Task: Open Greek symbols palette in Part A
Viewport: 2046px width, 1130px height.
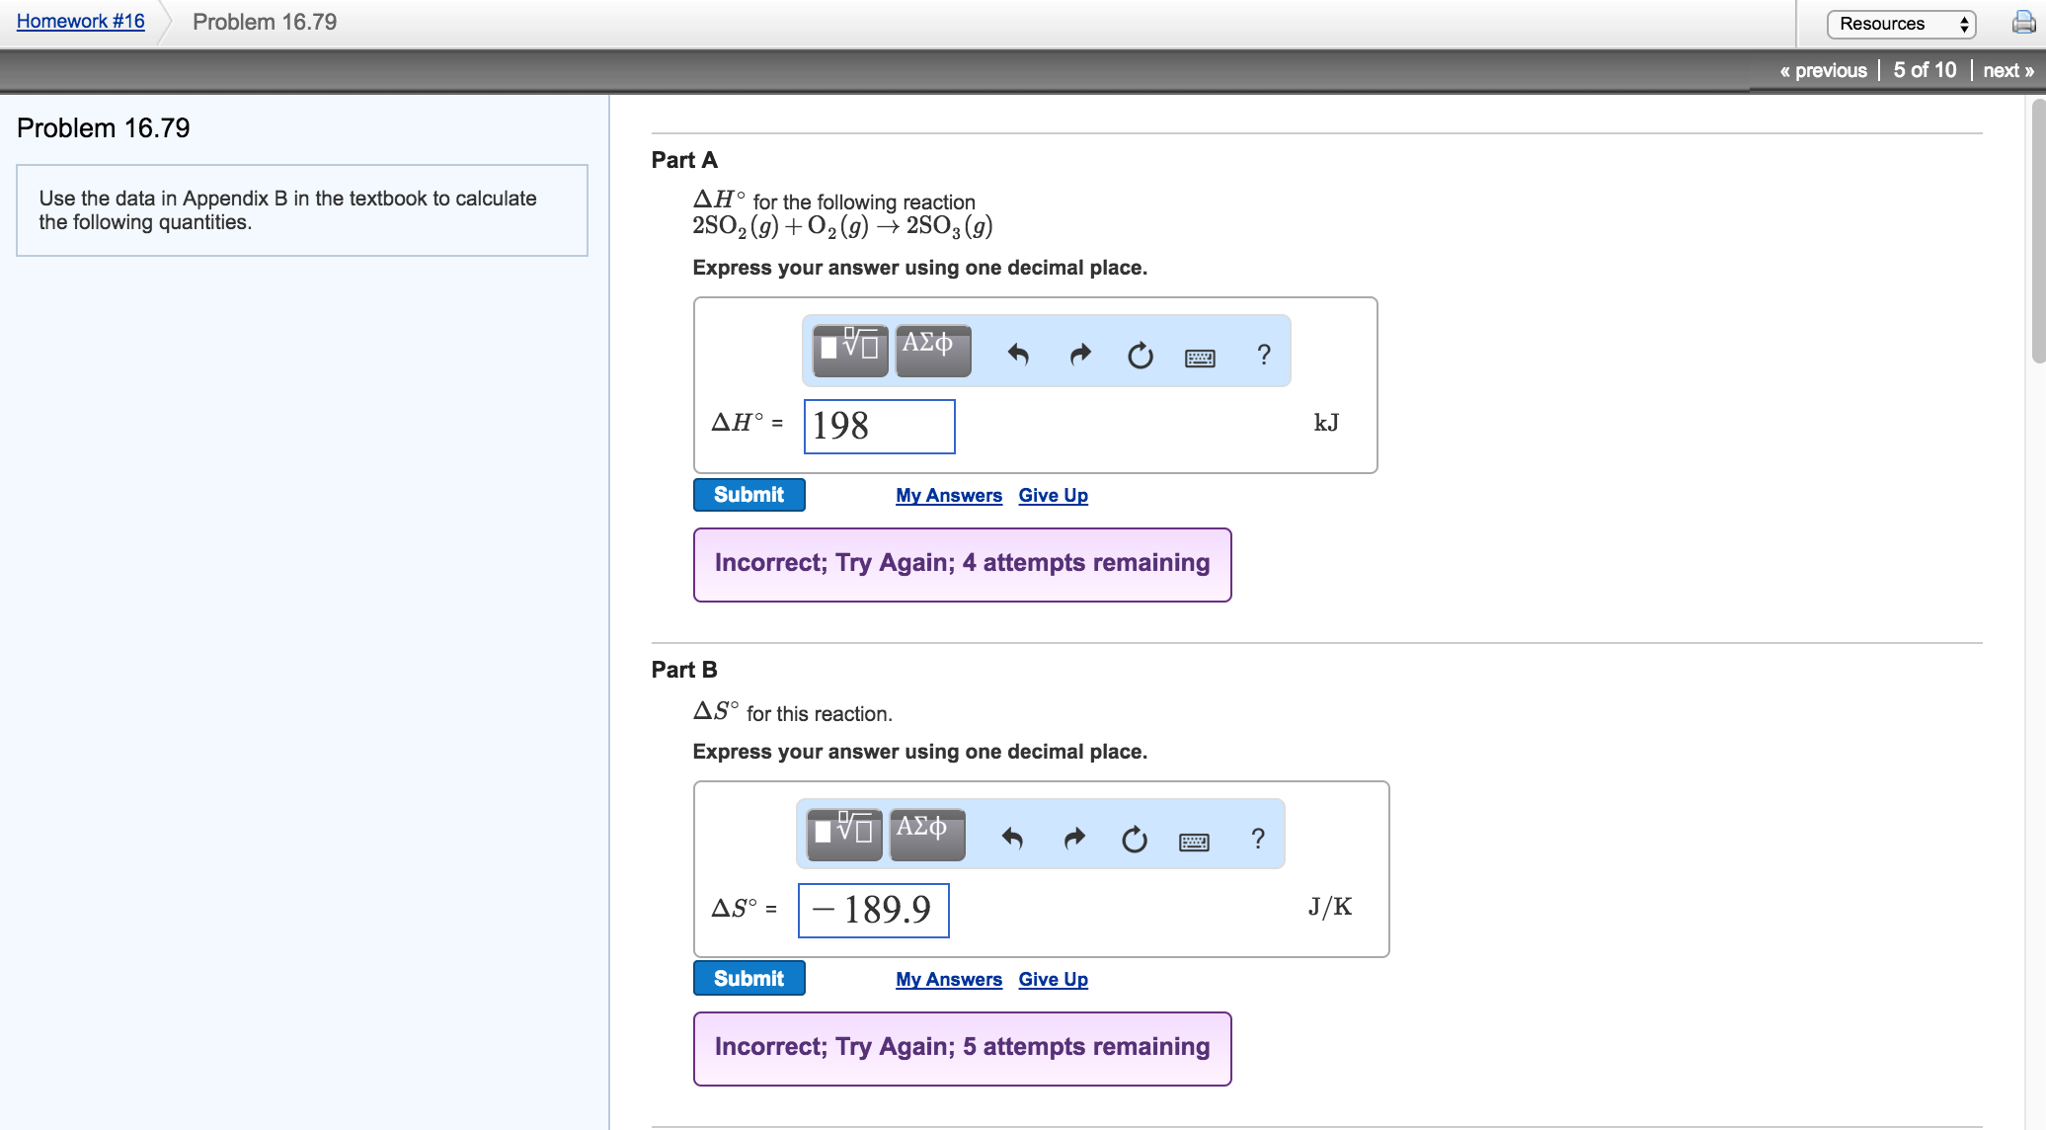Action: pos(933,351)
